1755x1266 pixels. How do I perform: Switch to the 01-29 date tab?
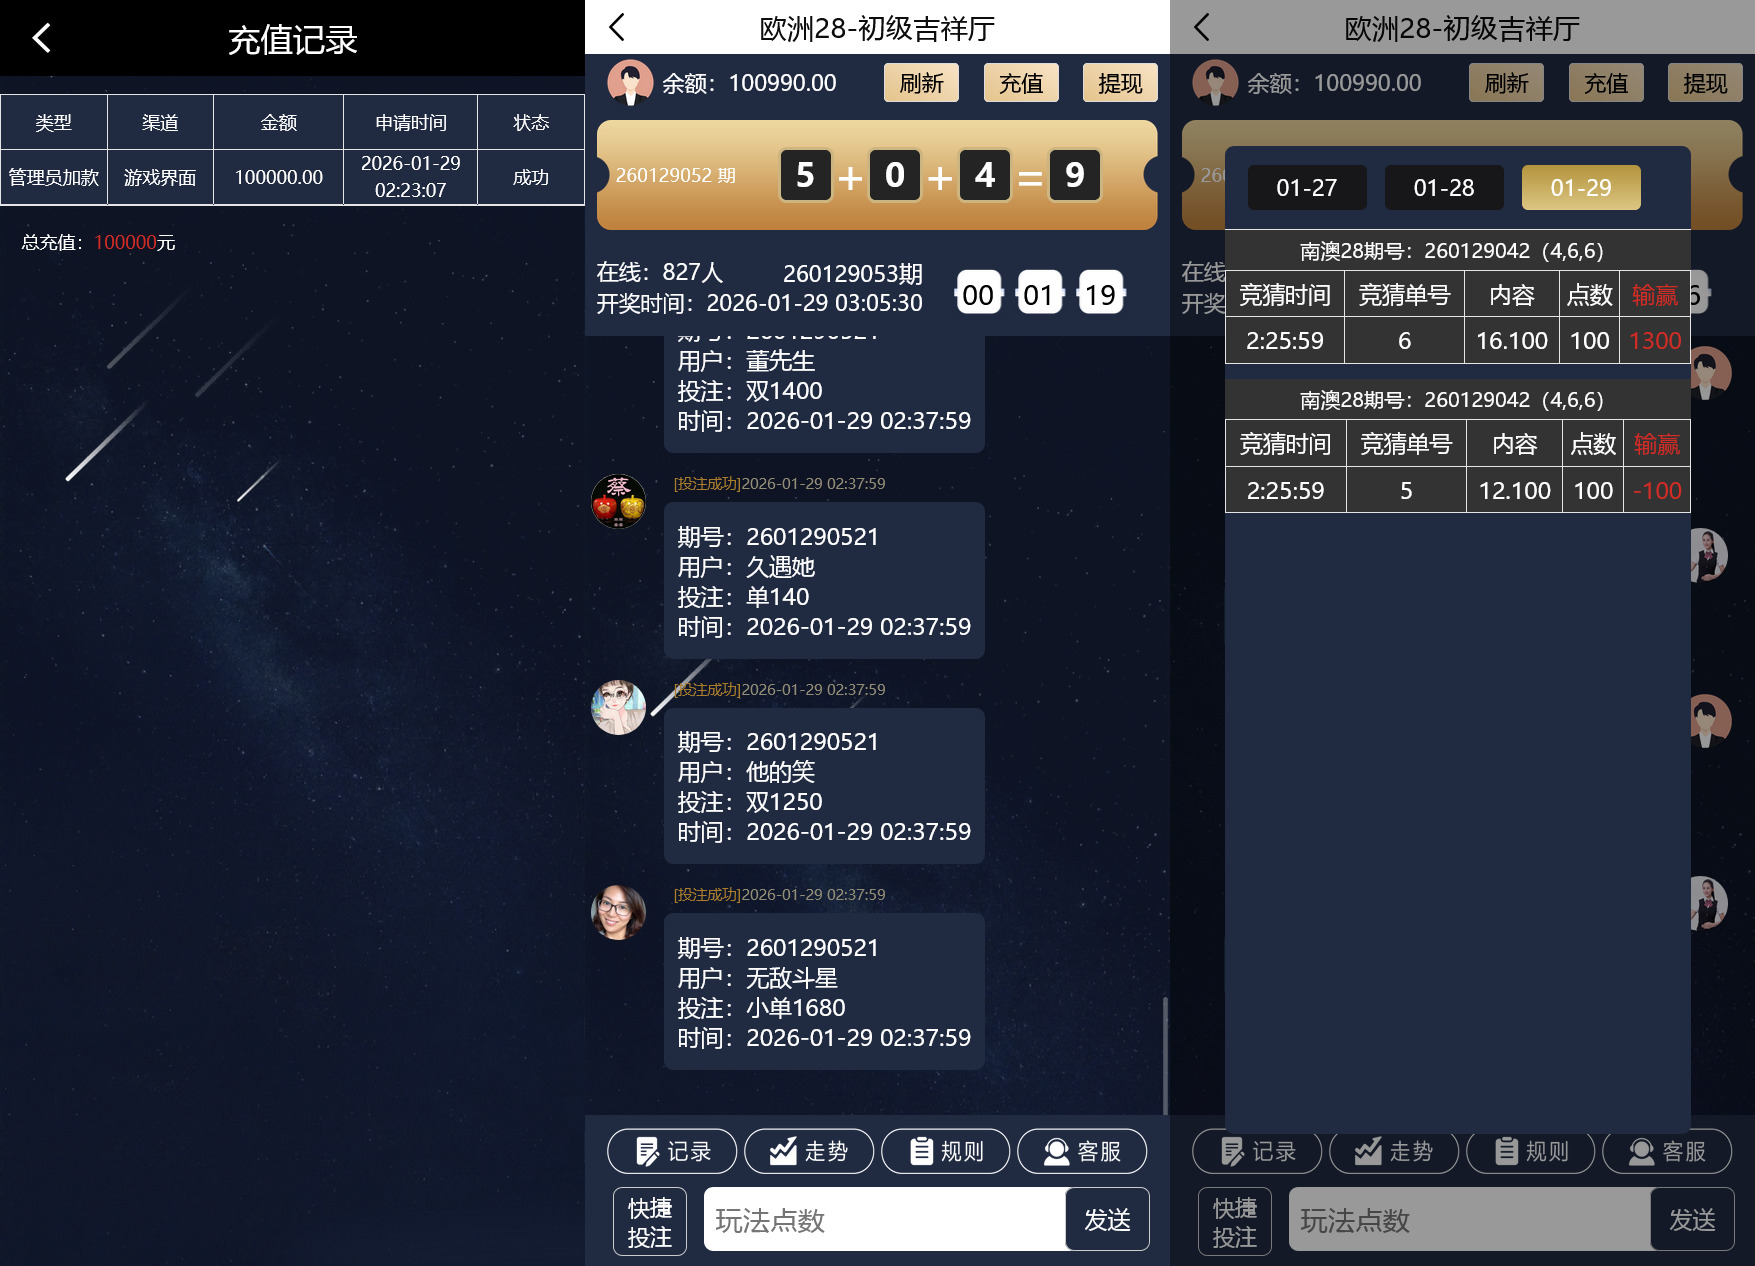pos(1580,187)
